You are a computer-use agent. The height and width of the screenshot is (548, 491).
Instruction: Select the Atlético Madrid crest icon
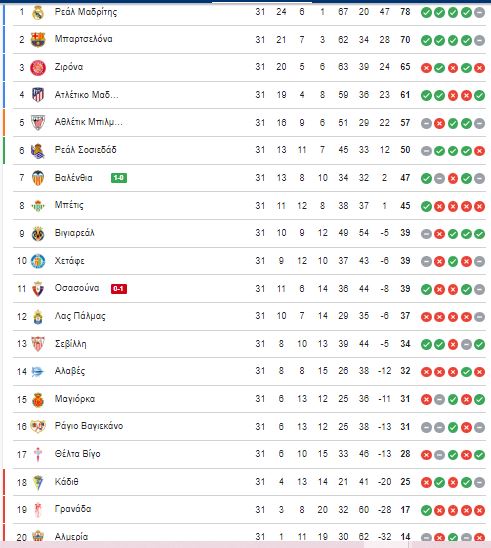[x=38, y=95]
